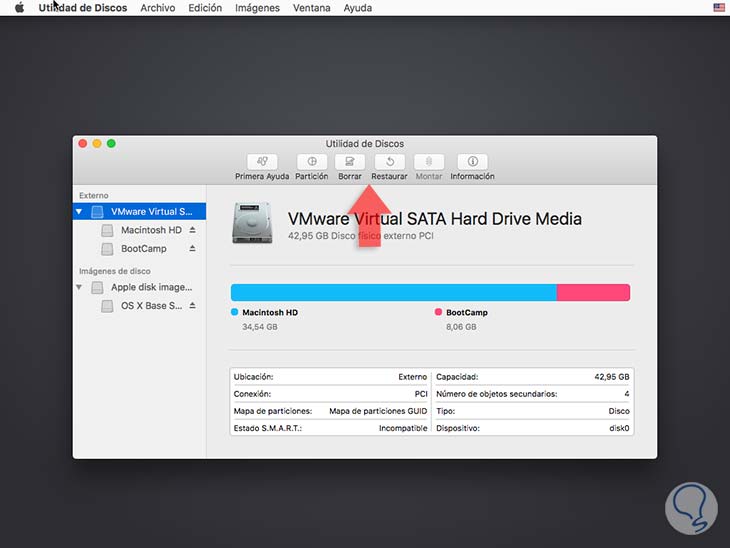This screenshot has height=548, width=730.
Task: Eject the OS X Base System volume
Action: coord(192,306)
